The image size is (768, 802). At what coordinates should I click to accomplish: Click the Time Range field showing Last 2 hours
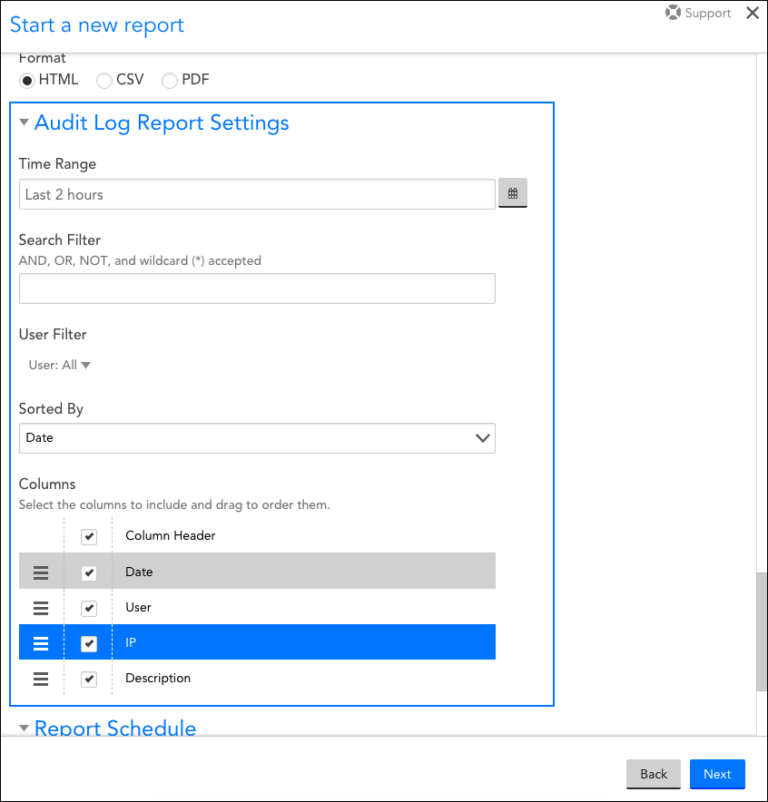[x=257, y=193]
